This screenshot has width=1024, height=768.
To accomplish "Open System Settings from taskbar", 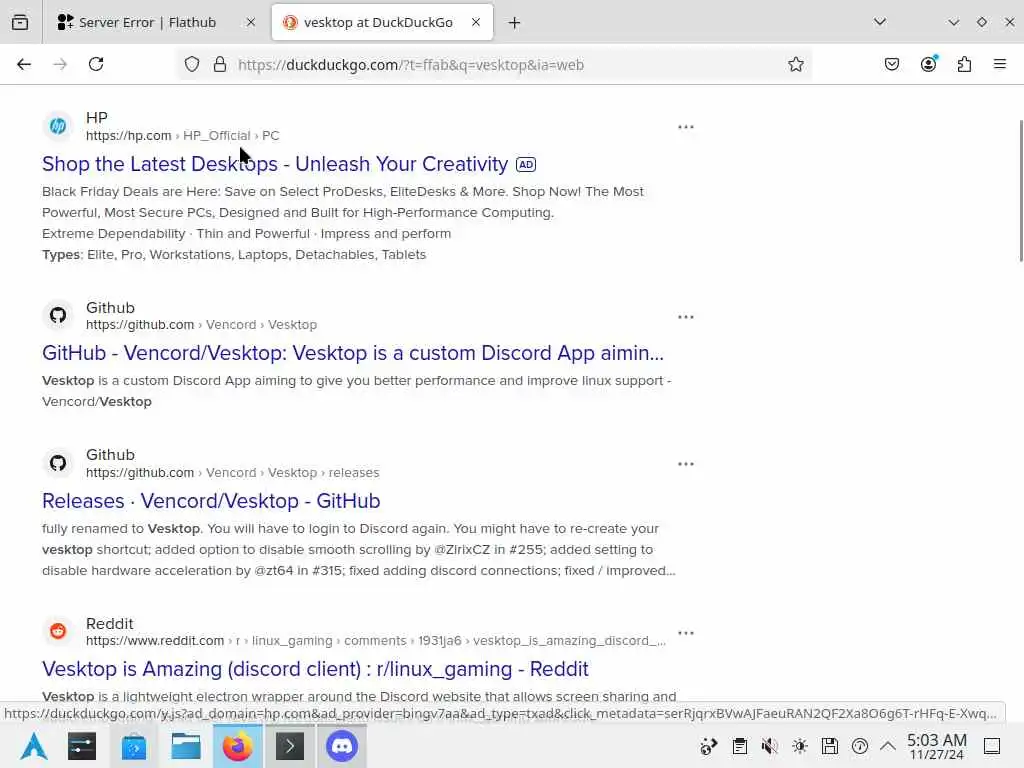I will [82, 746].
